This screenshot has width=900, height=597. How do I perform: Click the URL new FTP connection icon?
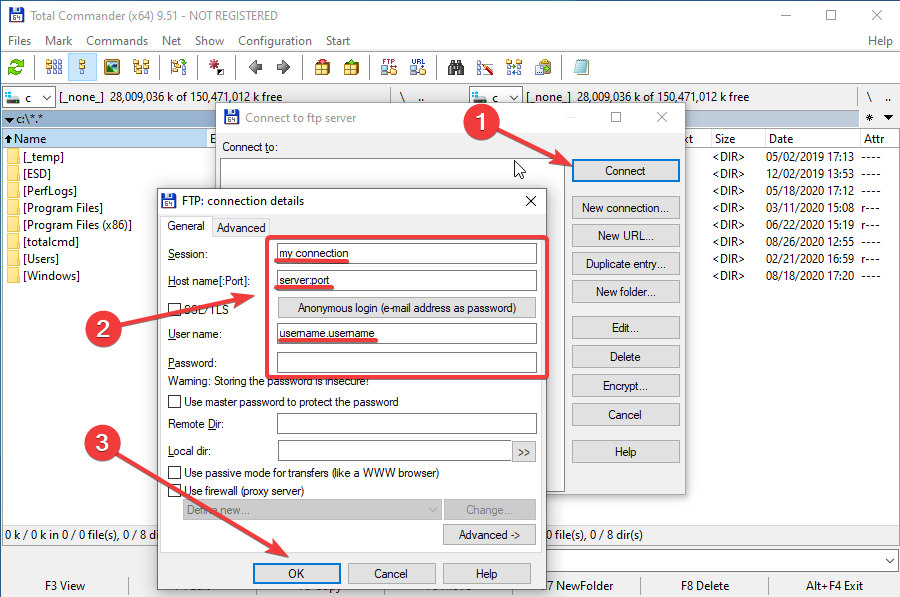(418, 67)
